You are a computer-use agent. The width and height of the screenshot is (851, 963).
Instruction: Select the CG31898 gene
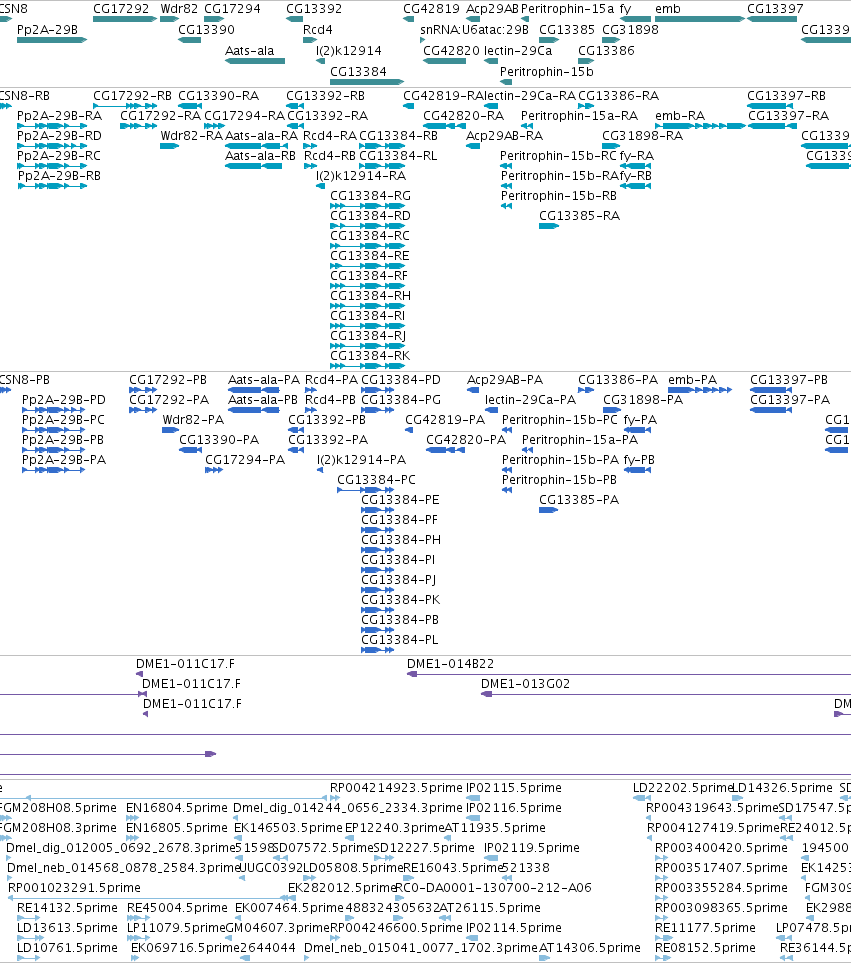[611, 40]
